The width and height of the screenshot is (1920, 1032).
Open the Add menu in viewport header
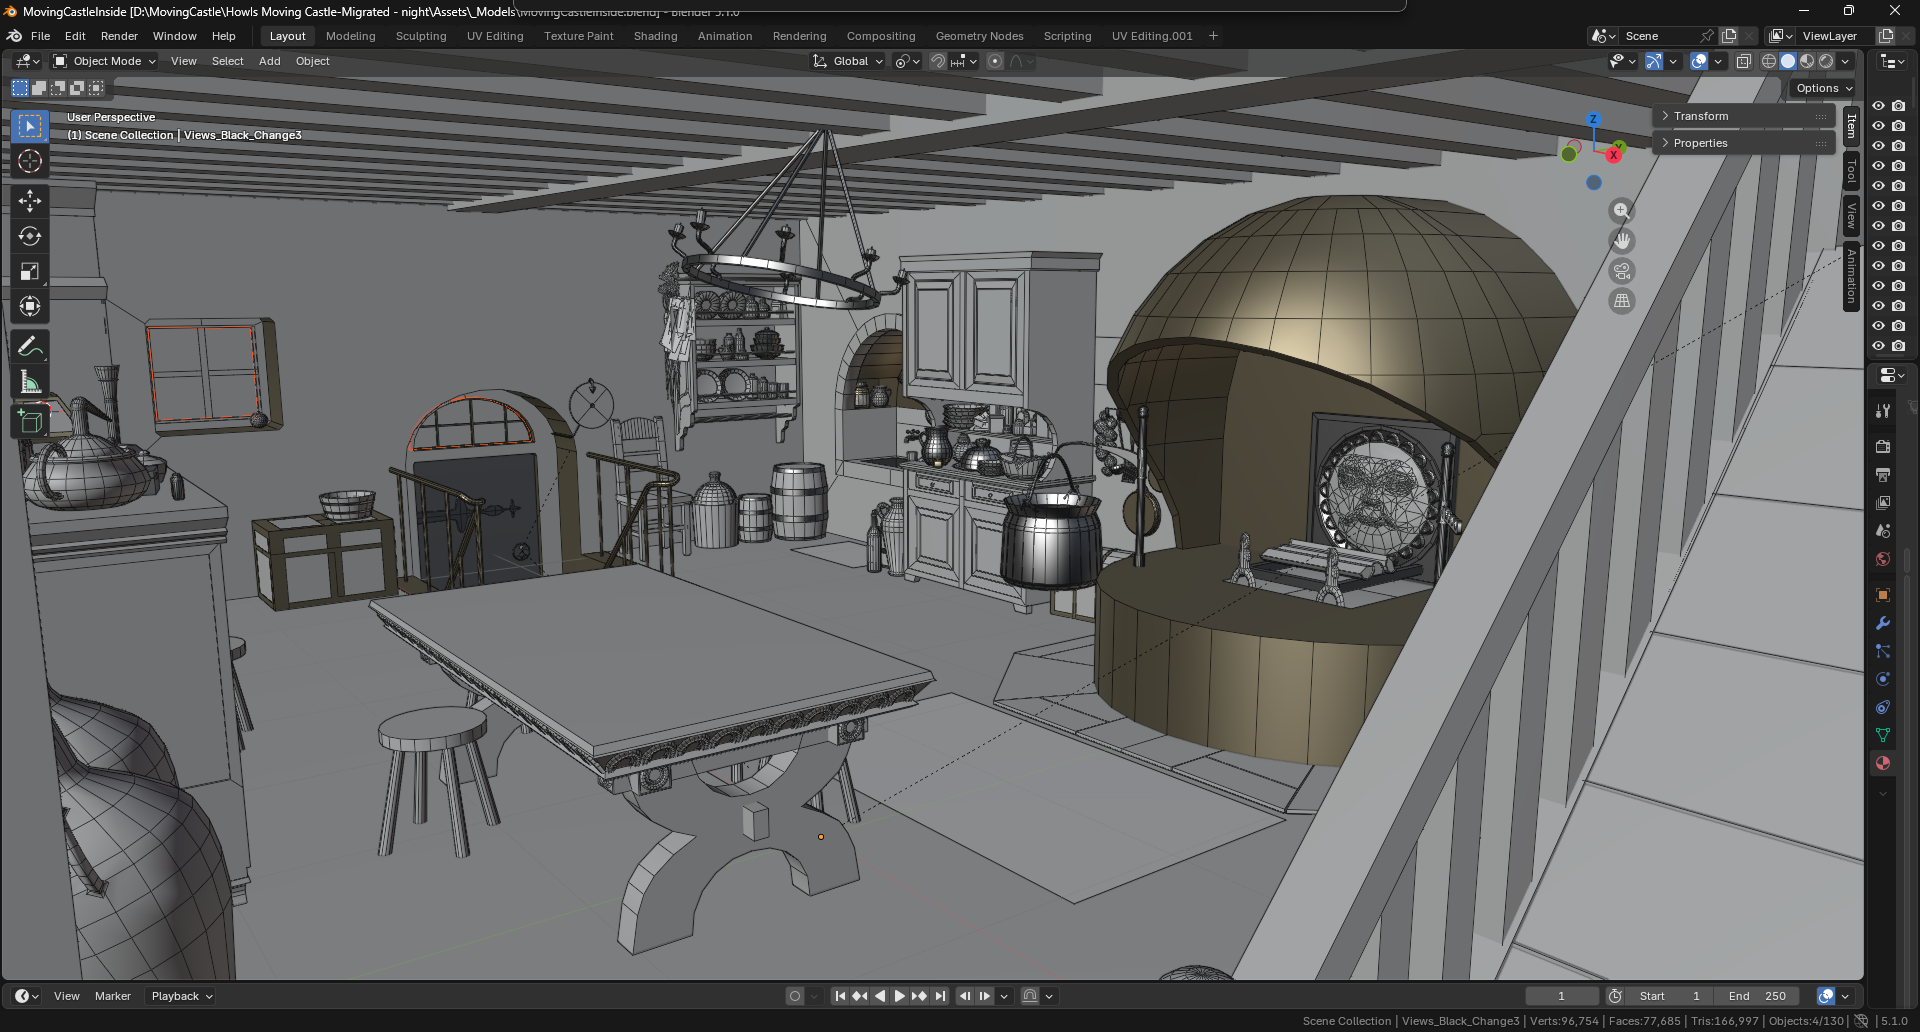270,61
